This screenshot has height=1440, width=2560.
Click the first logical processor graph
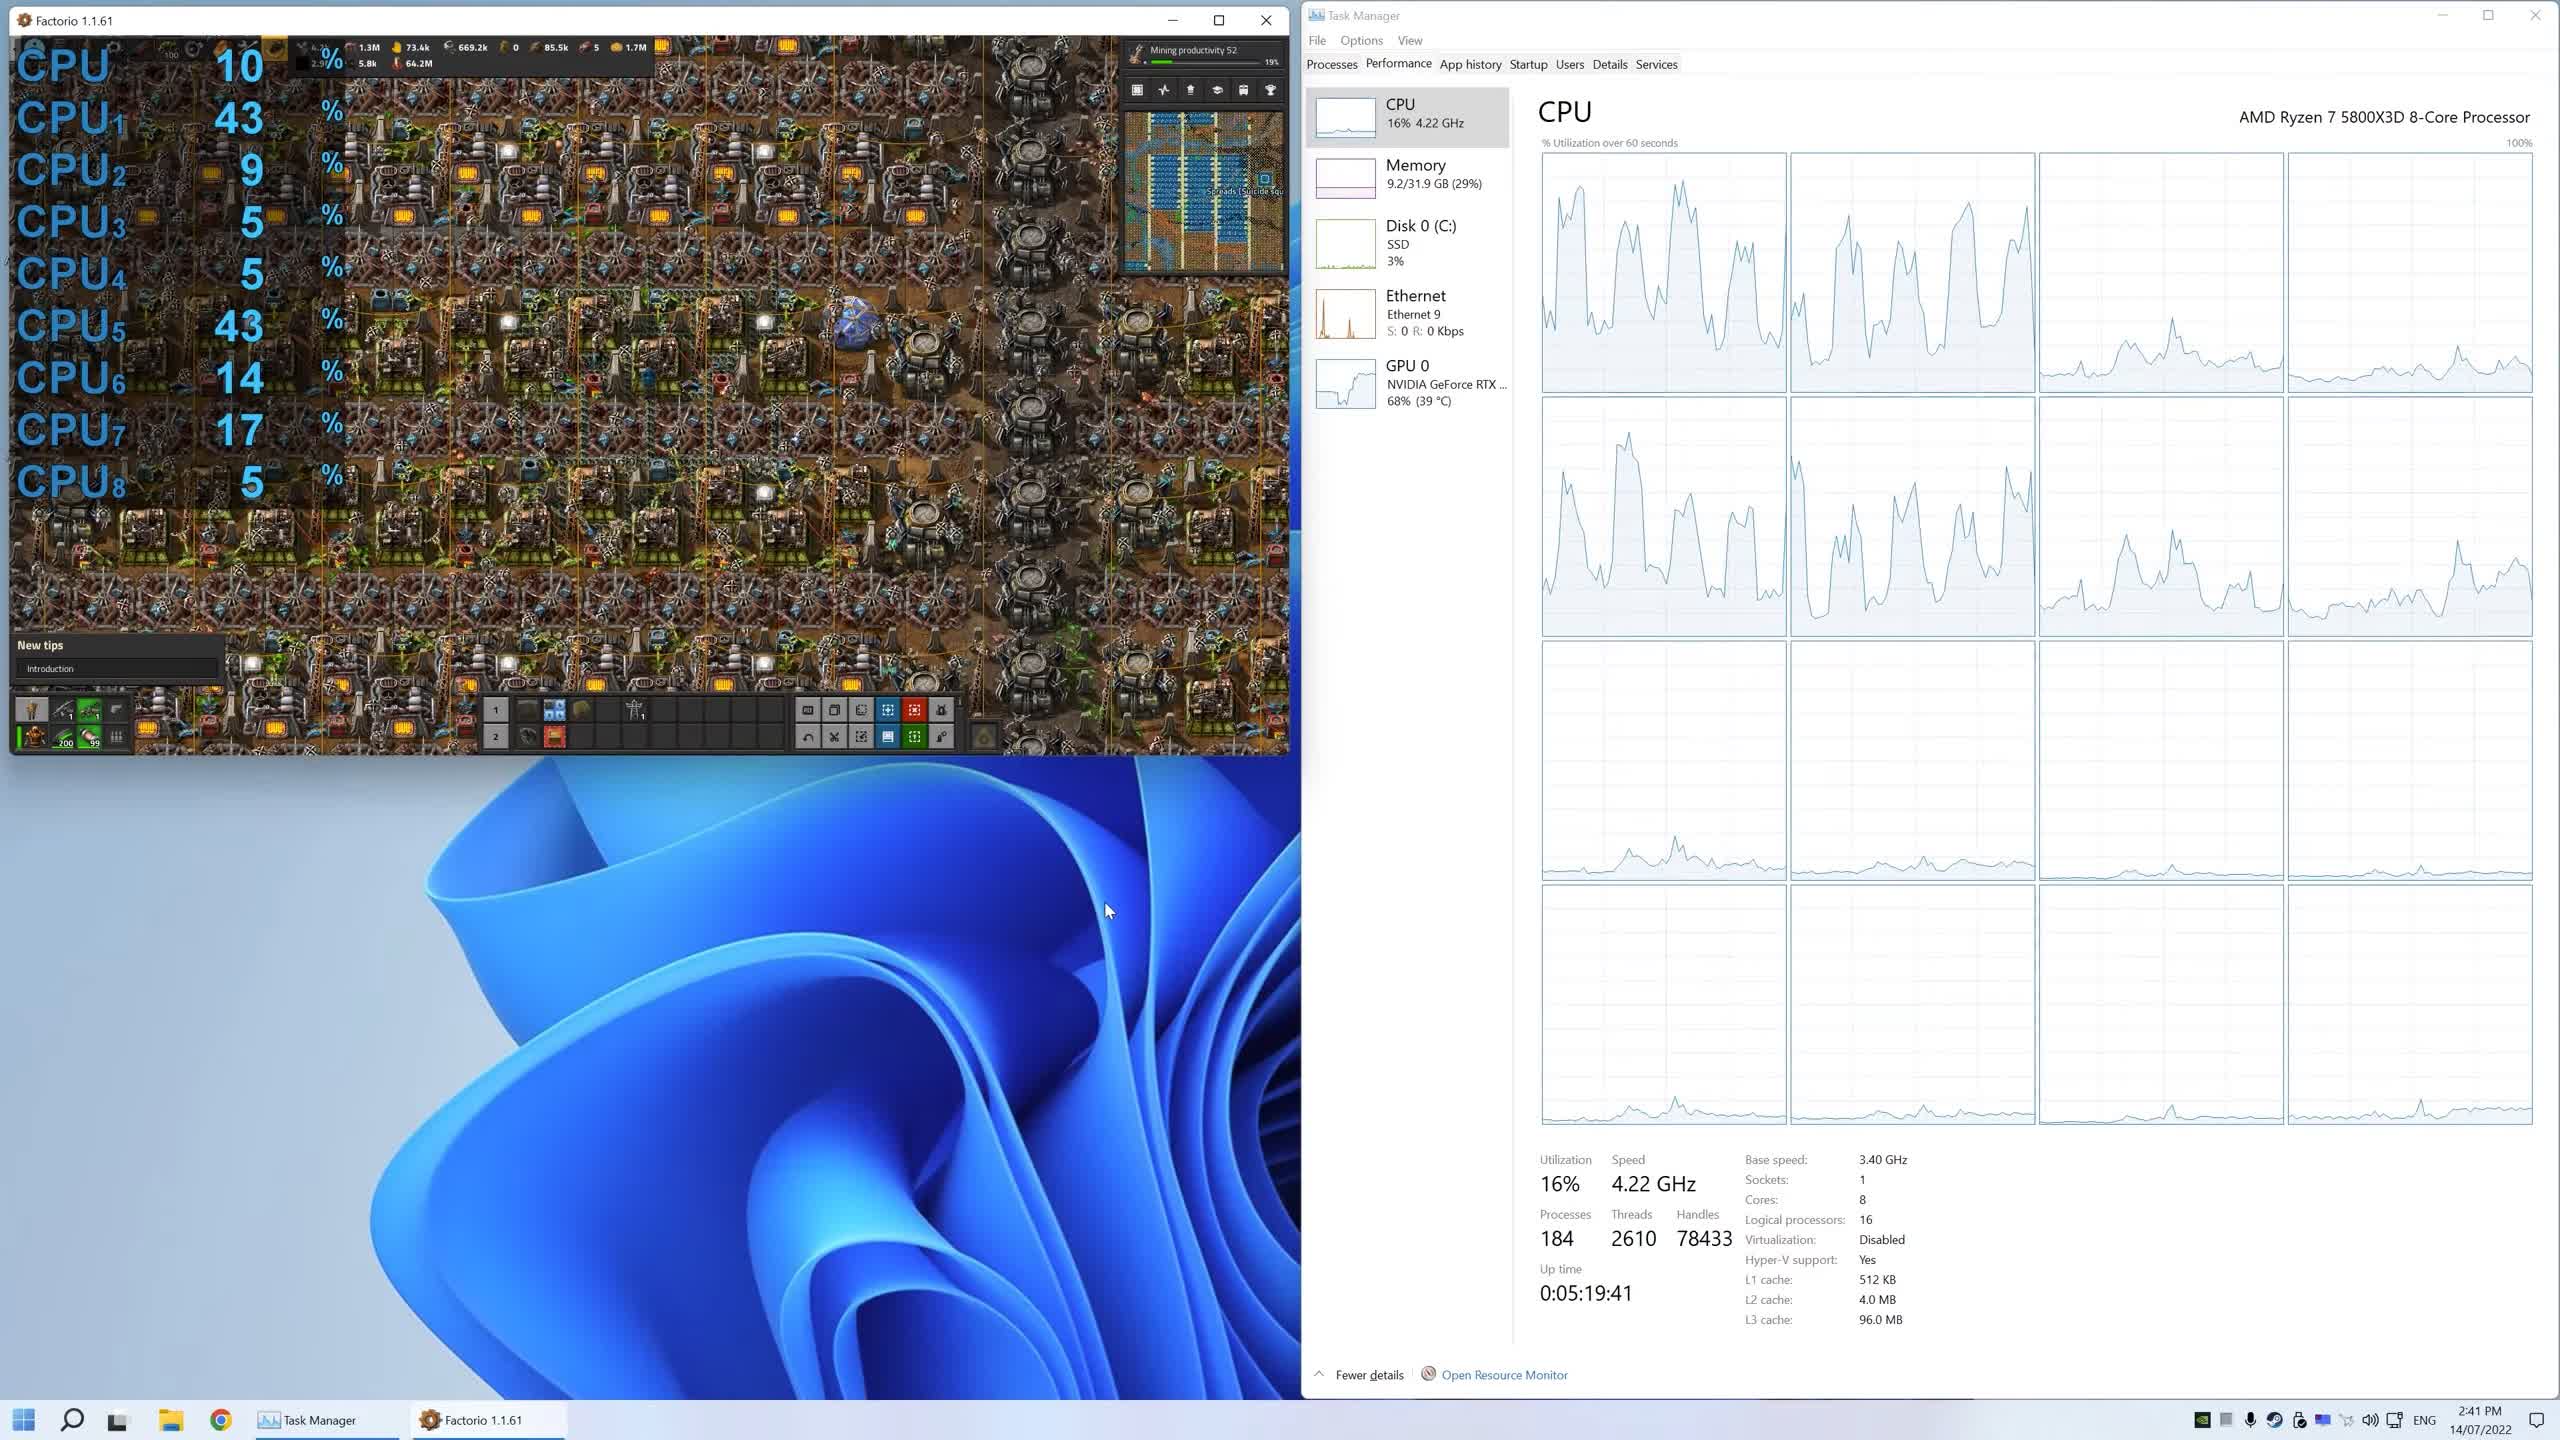[1664, 273]
